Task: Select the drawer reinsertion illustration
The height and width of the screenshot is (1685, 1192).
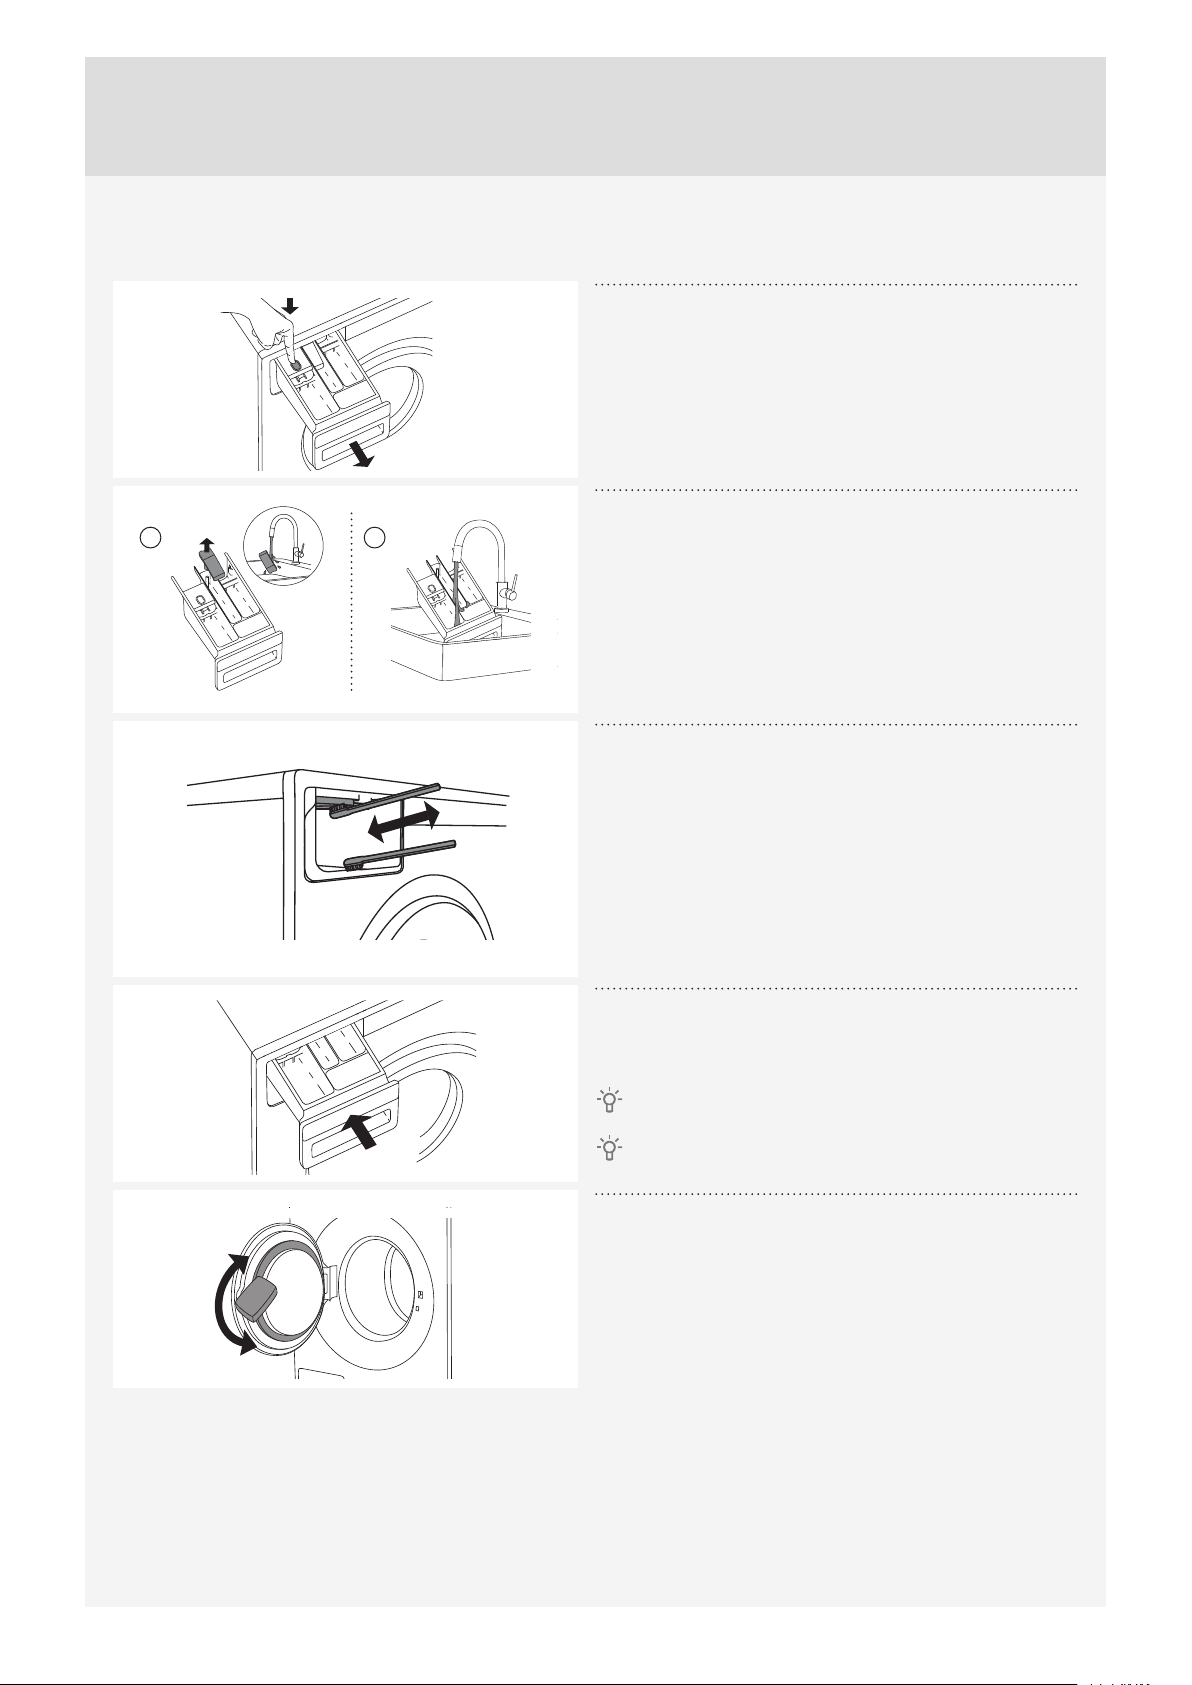Action: click(x=345, y=1084)
